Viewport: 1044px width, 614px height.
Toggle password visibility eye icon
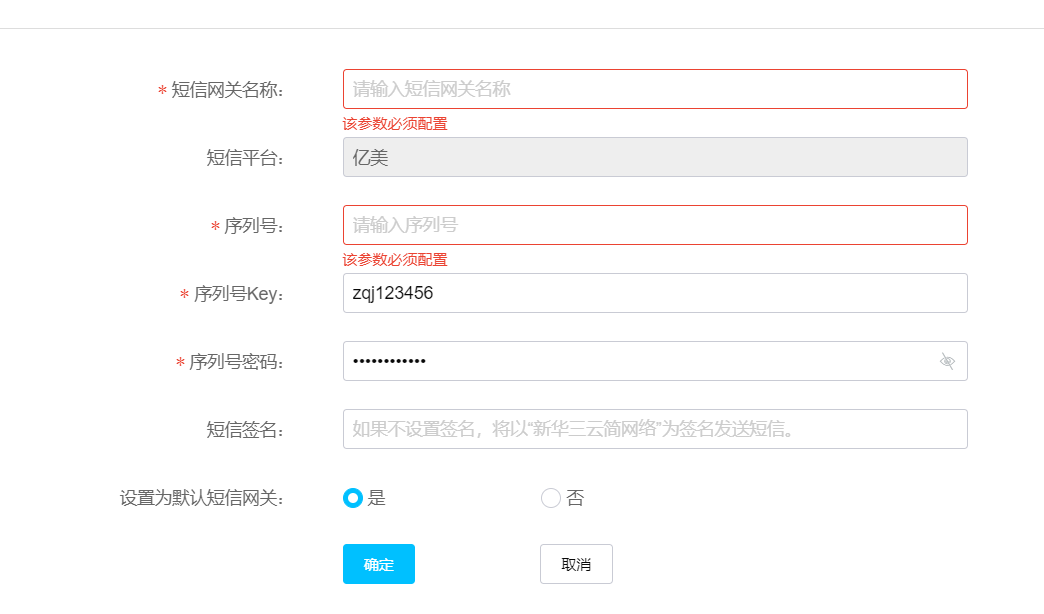point(947,361)
